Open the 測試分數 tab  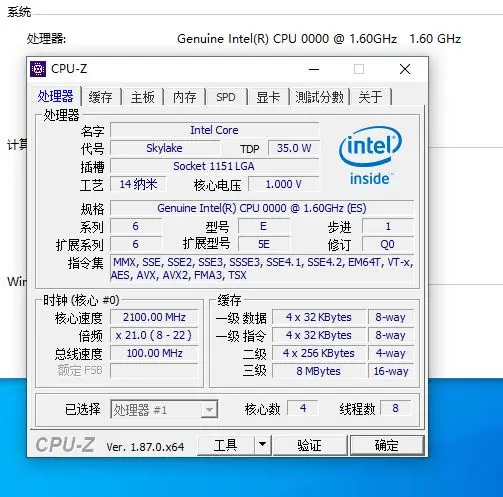(x=319, y=97)
